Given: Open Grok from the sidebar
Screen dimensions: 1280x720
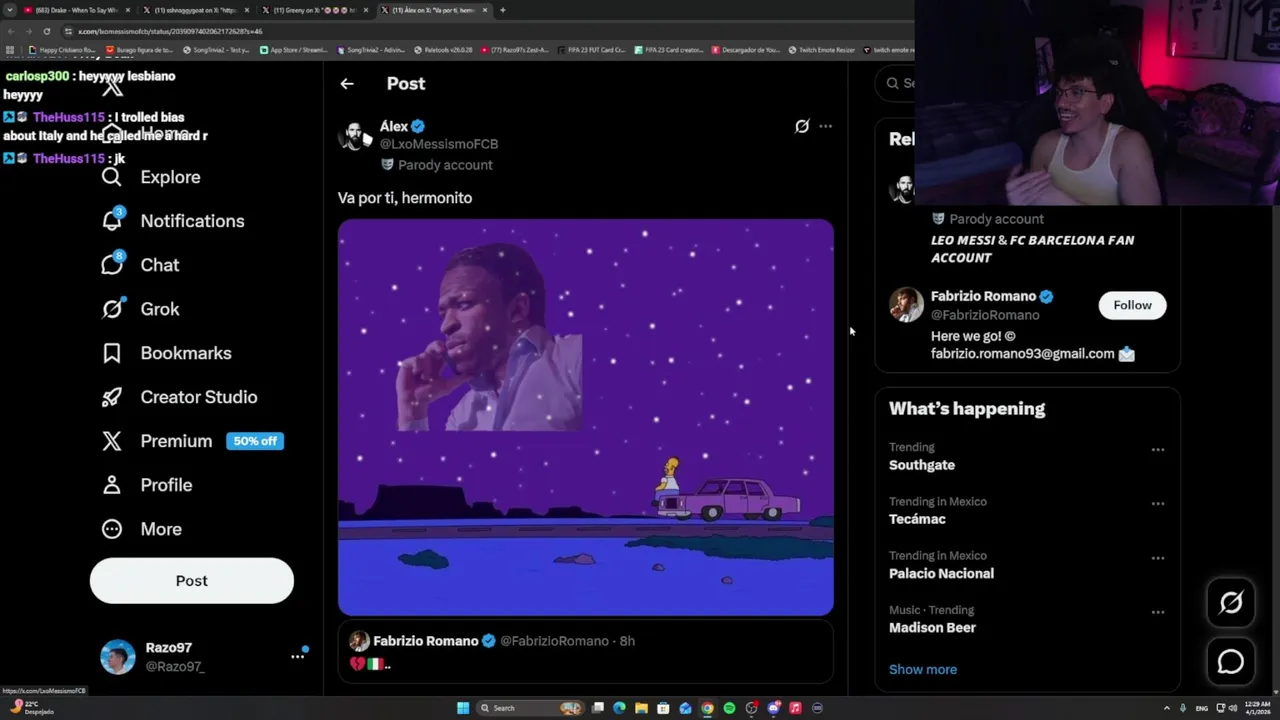Looking at the screenshot, I should tap(140, 309).
